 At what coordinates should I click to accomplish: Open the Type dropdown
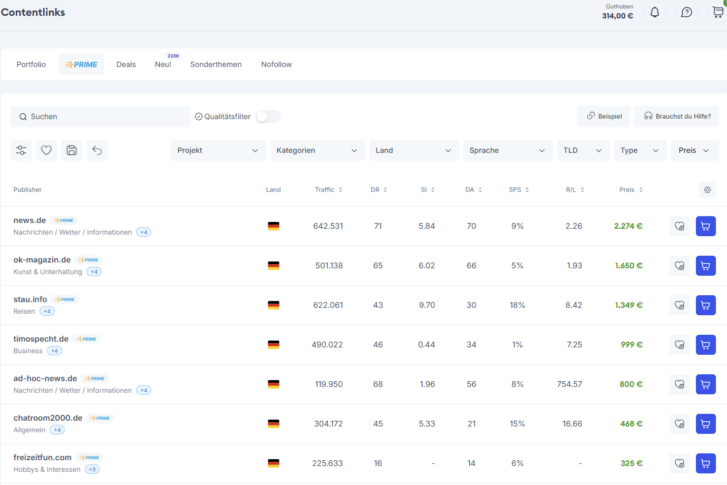[x=640, y=150]
